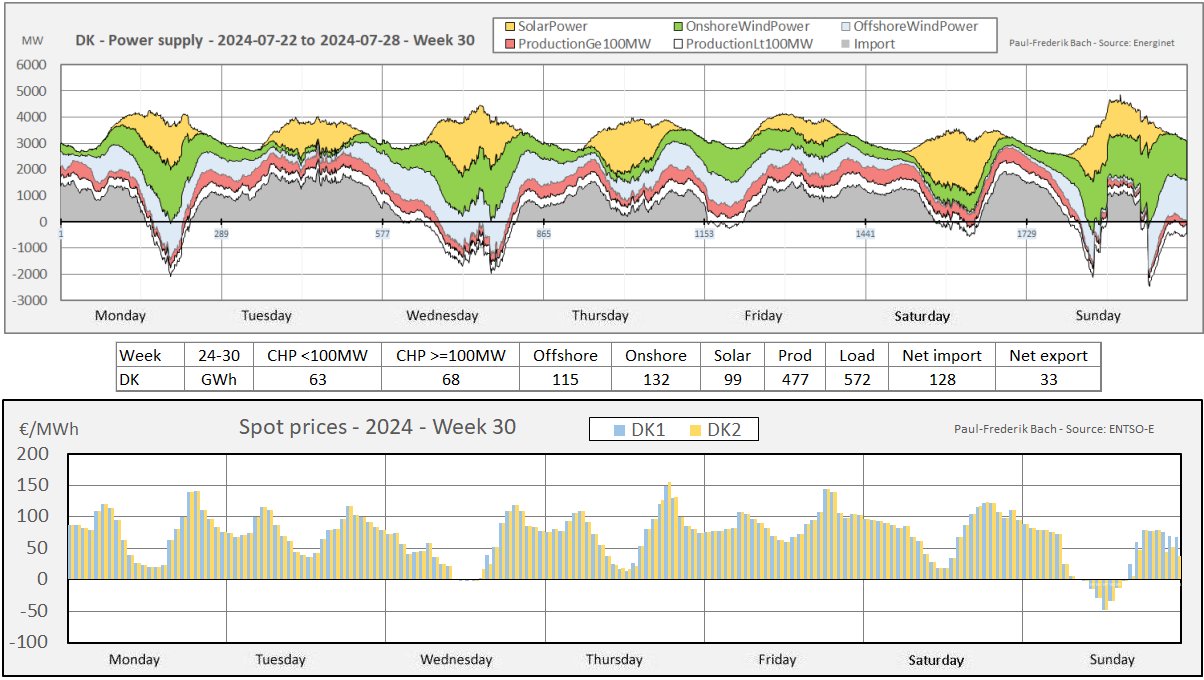This screenshot has height=680, width=1204.
Task: Click the Net export value 33 cell
Action: click(1047, 379)
